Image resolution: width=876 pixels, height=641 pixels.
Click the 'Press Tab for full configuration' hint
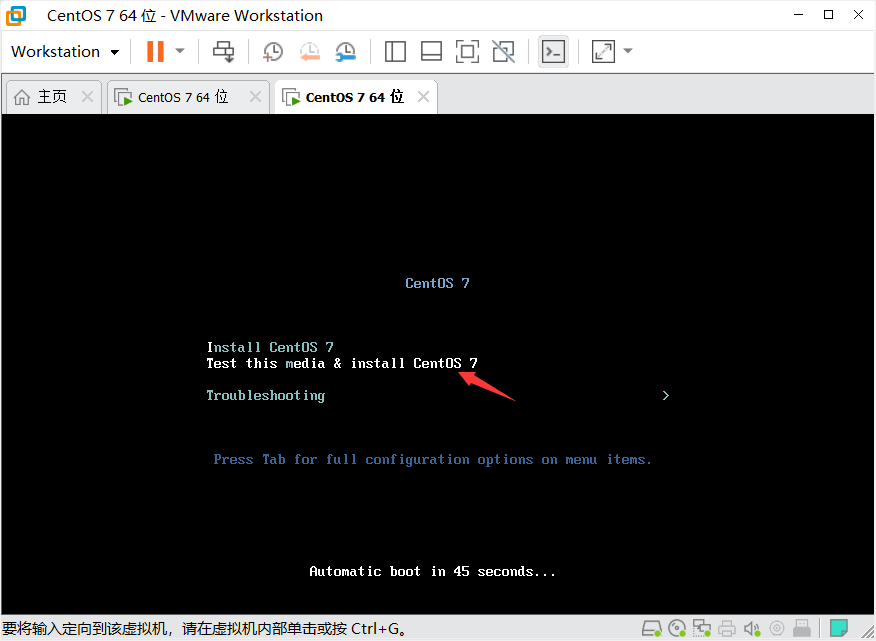[x=432, y=460]
